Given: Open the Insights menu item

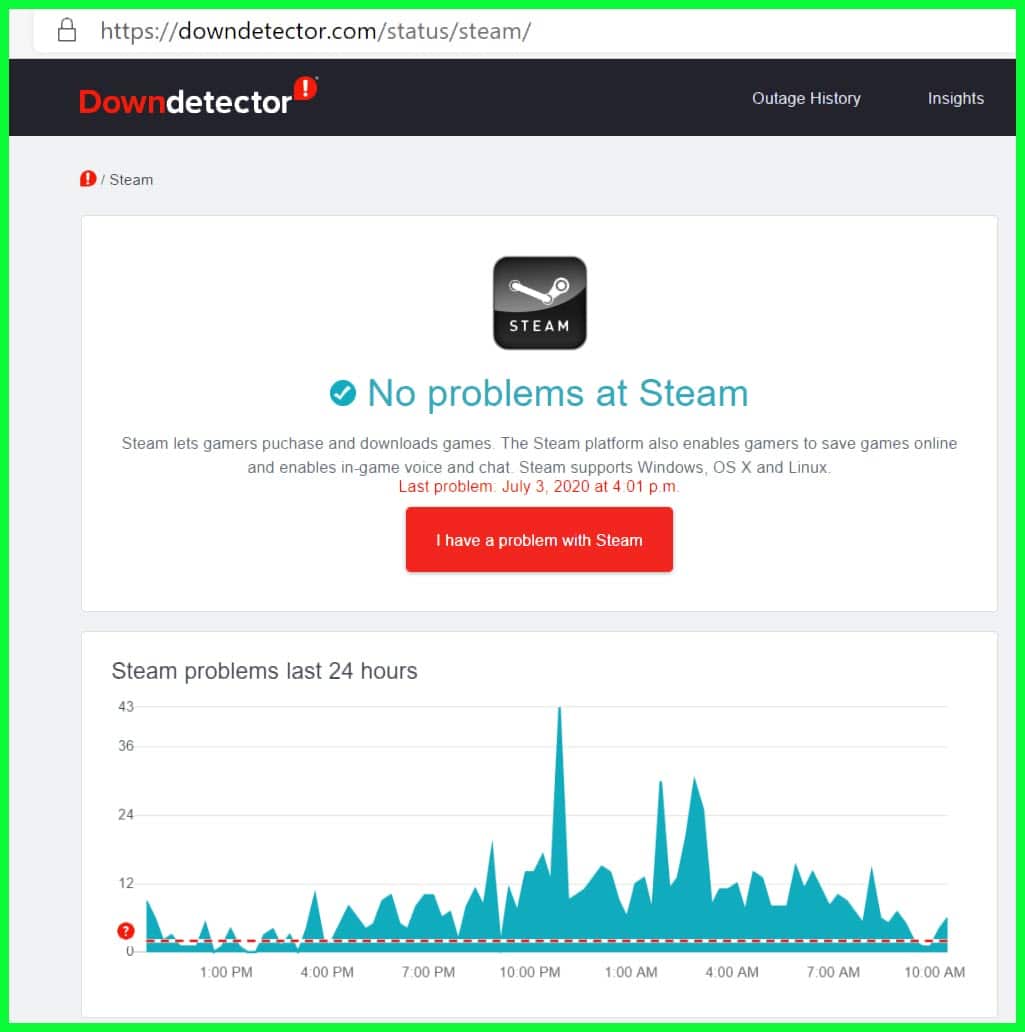Looking at the screenshot, I should coord(955,98).
